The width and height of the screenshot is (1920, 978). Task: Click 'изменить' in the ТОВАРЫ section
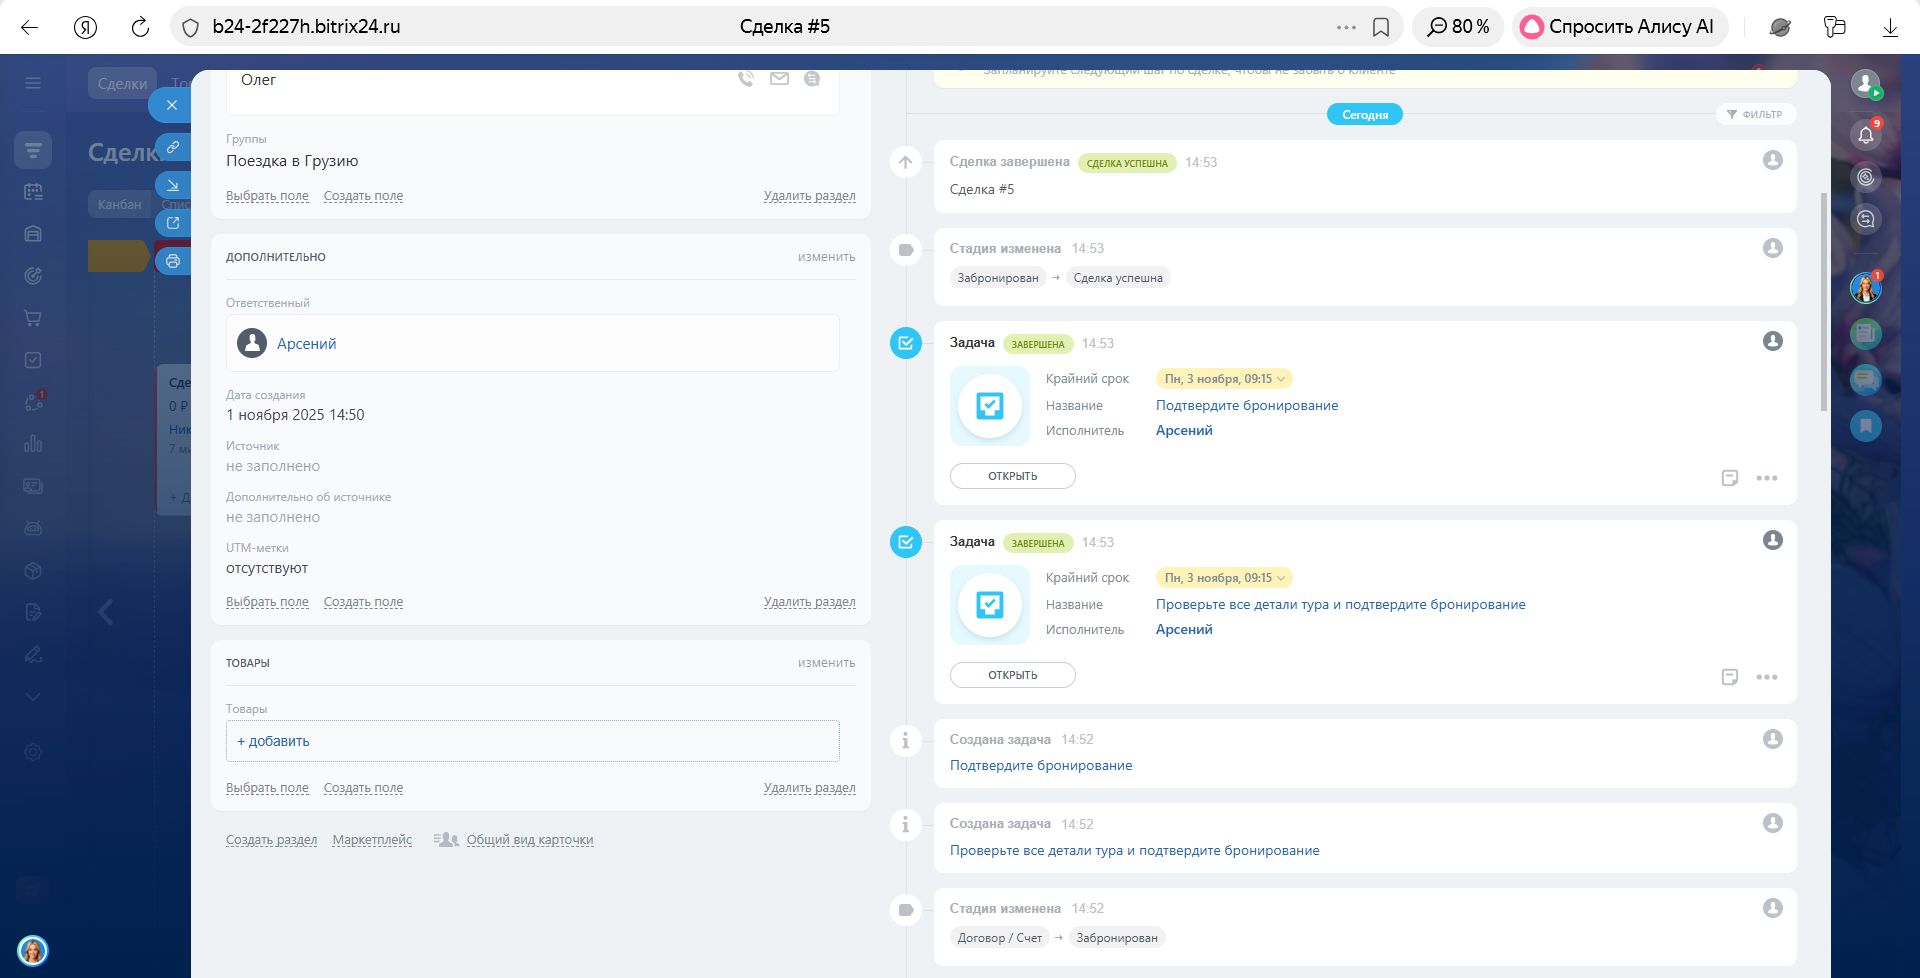(x=826, y=663)
